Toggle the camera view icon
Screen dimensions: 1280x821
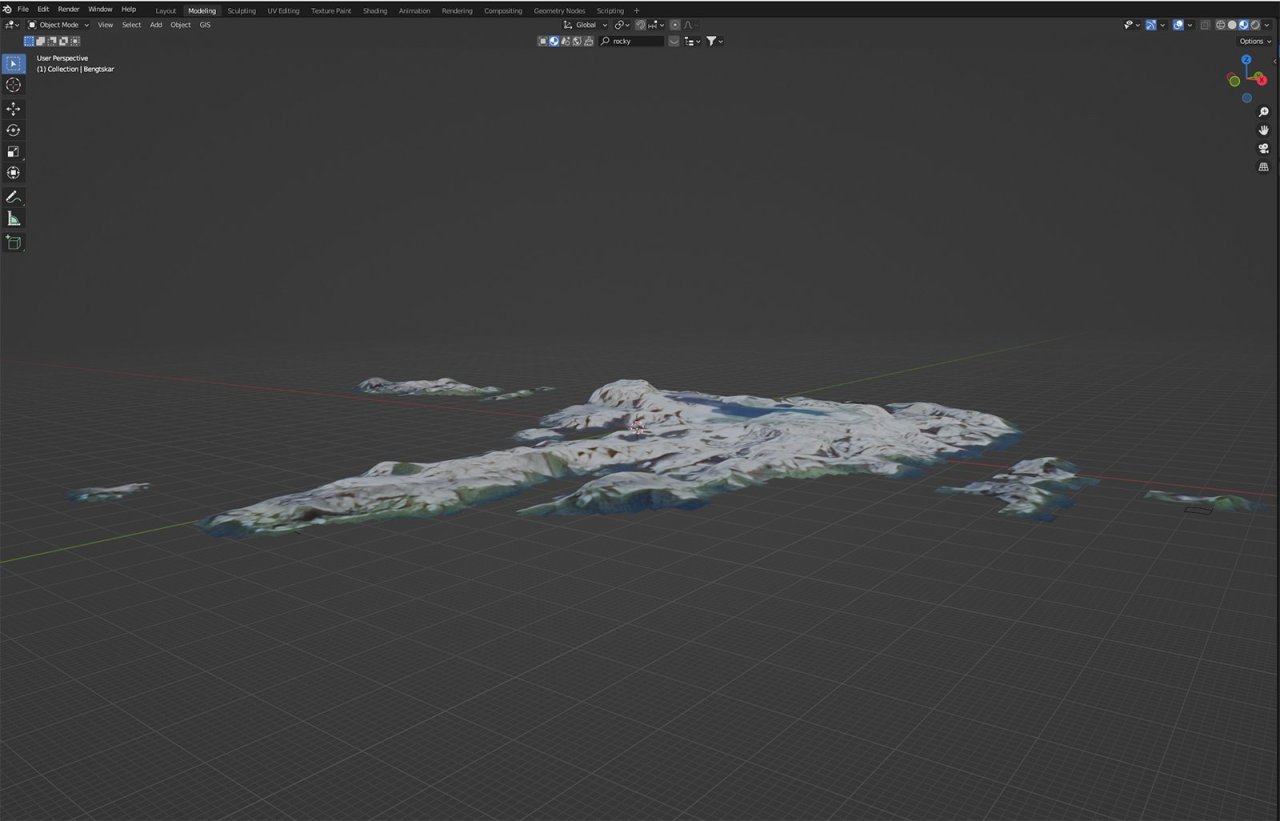(1263, 148)
